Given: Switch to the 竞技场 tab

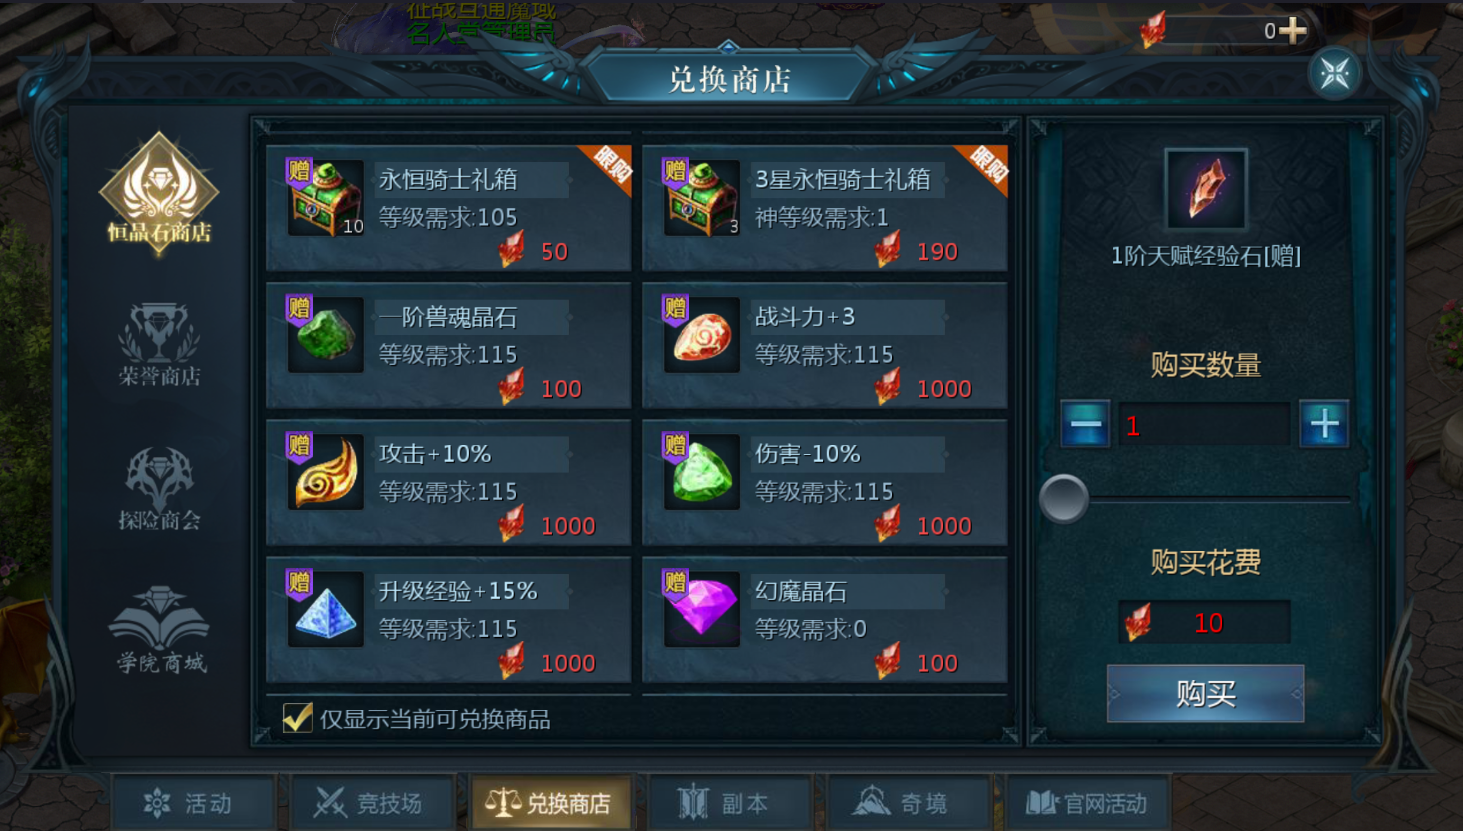Looking at the screenshot, I should pos(371,802).
